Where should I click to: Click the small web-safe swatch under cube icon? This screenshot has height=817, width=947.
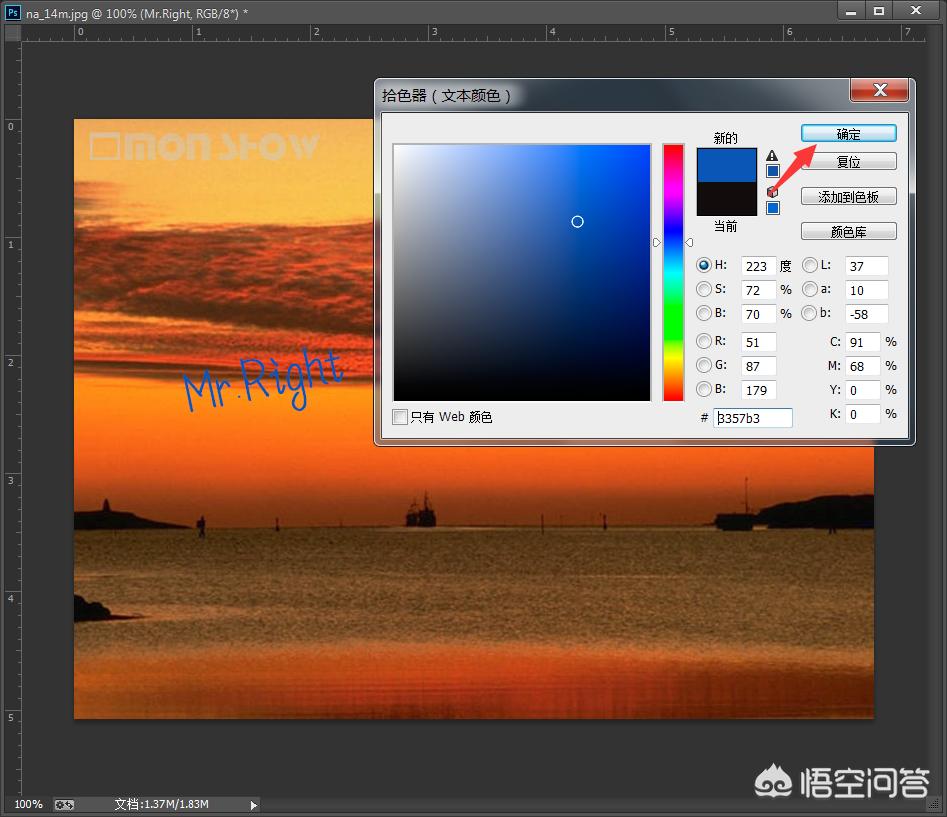772,208
